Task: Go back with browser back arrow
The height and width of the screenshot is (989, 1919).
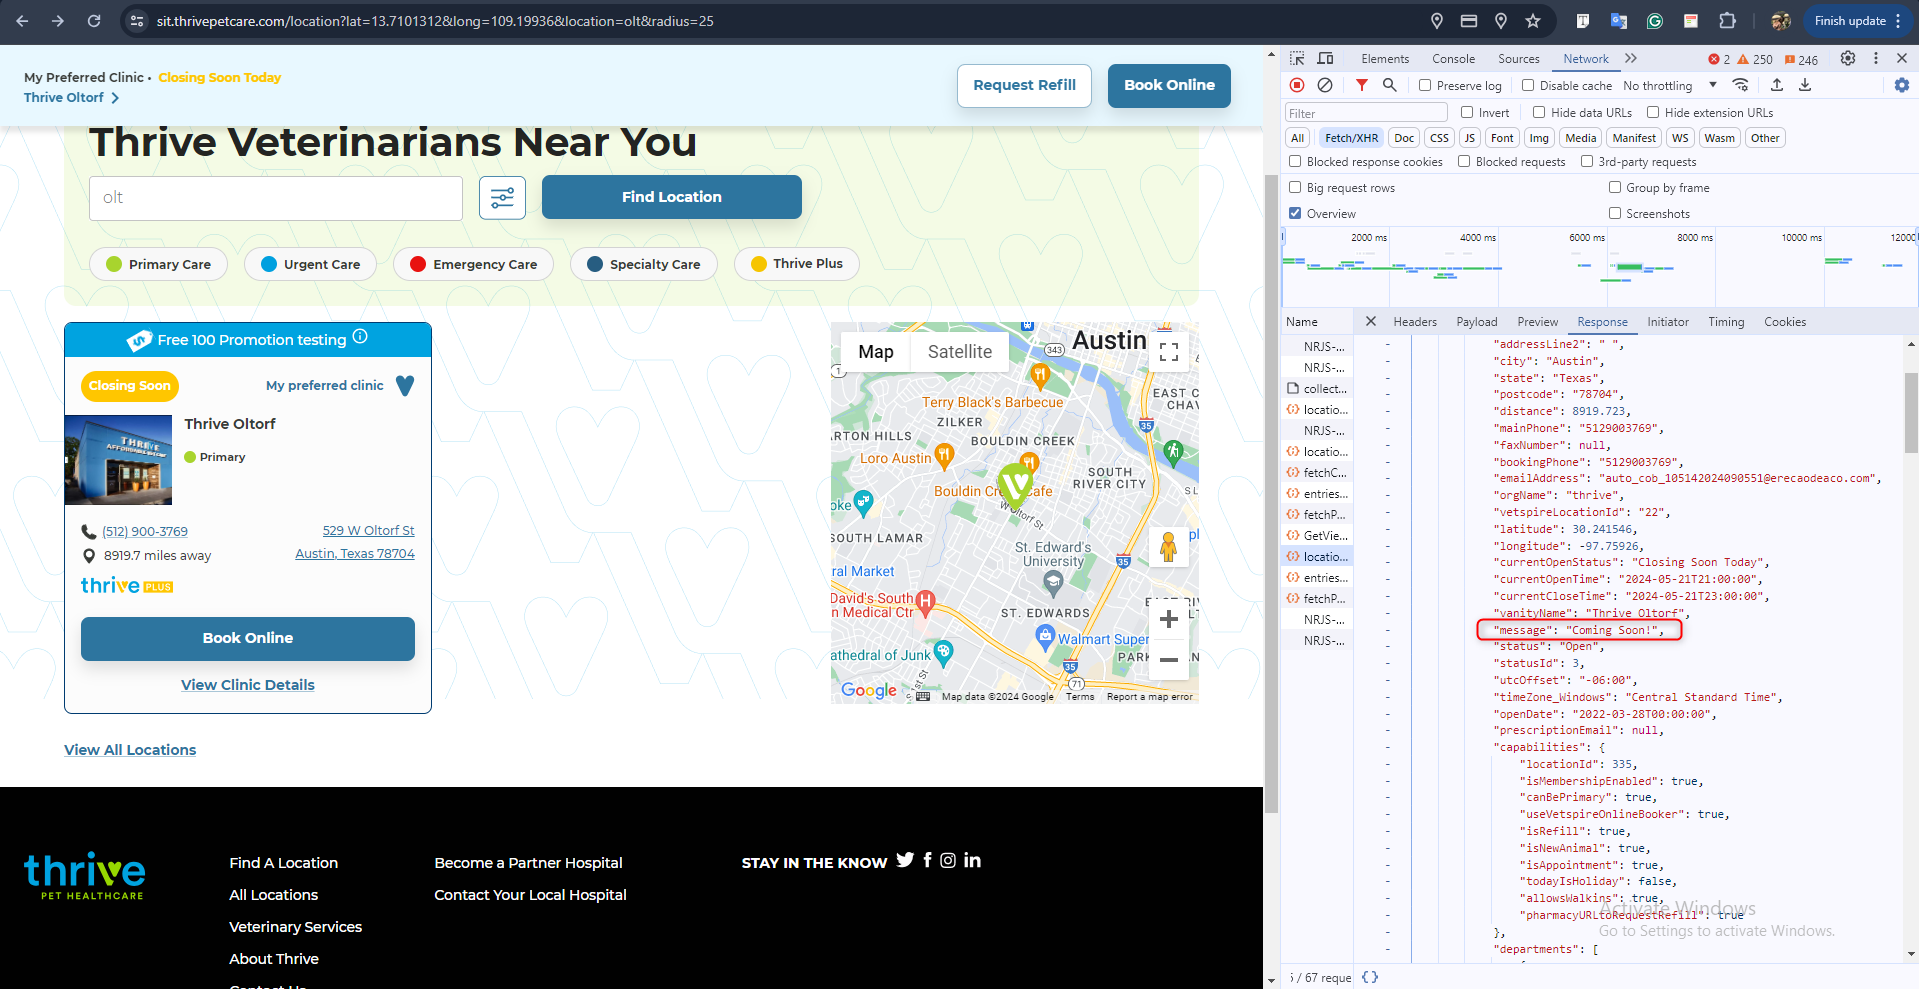Action: click(x=22, y=21)
